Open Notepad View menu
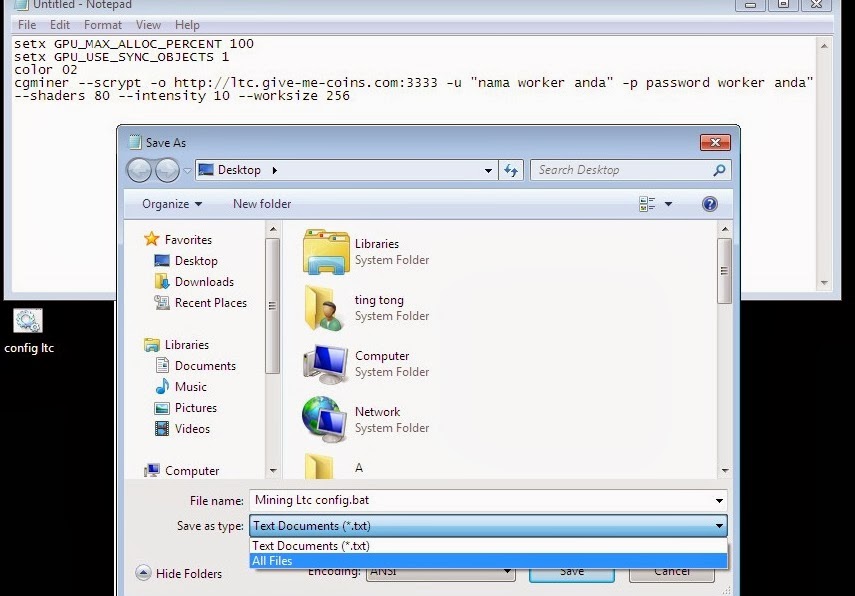The width and height of the screenshot is (855, 596). [148, 25]
